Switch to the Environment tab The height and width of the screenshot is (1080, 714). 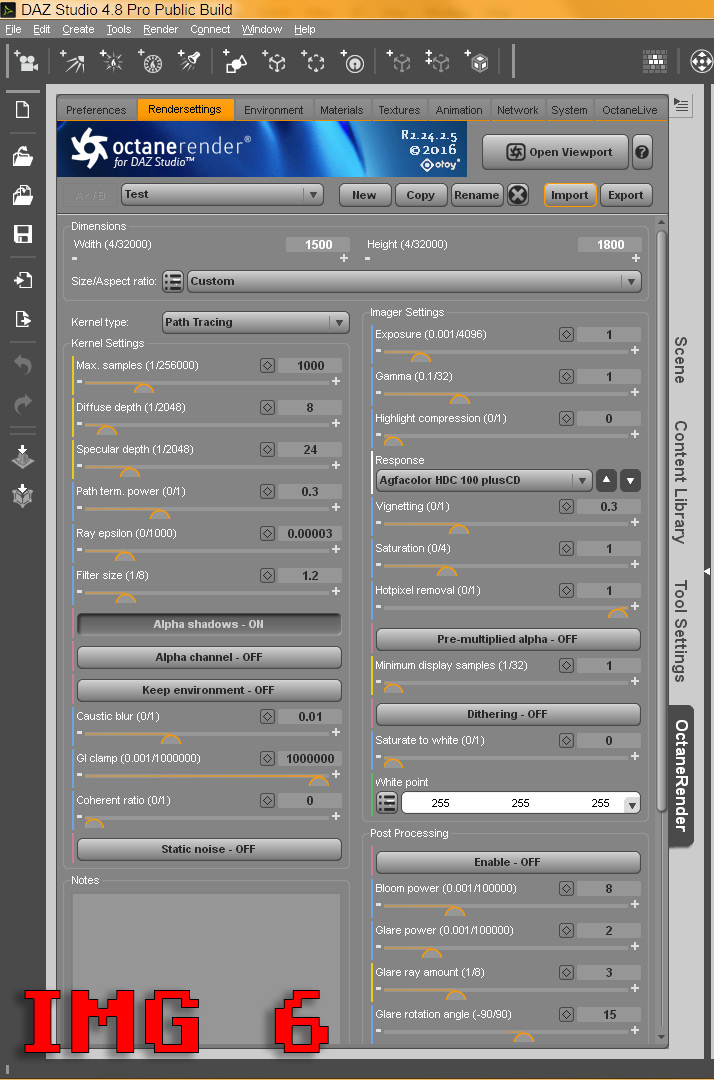coord(273,110)
